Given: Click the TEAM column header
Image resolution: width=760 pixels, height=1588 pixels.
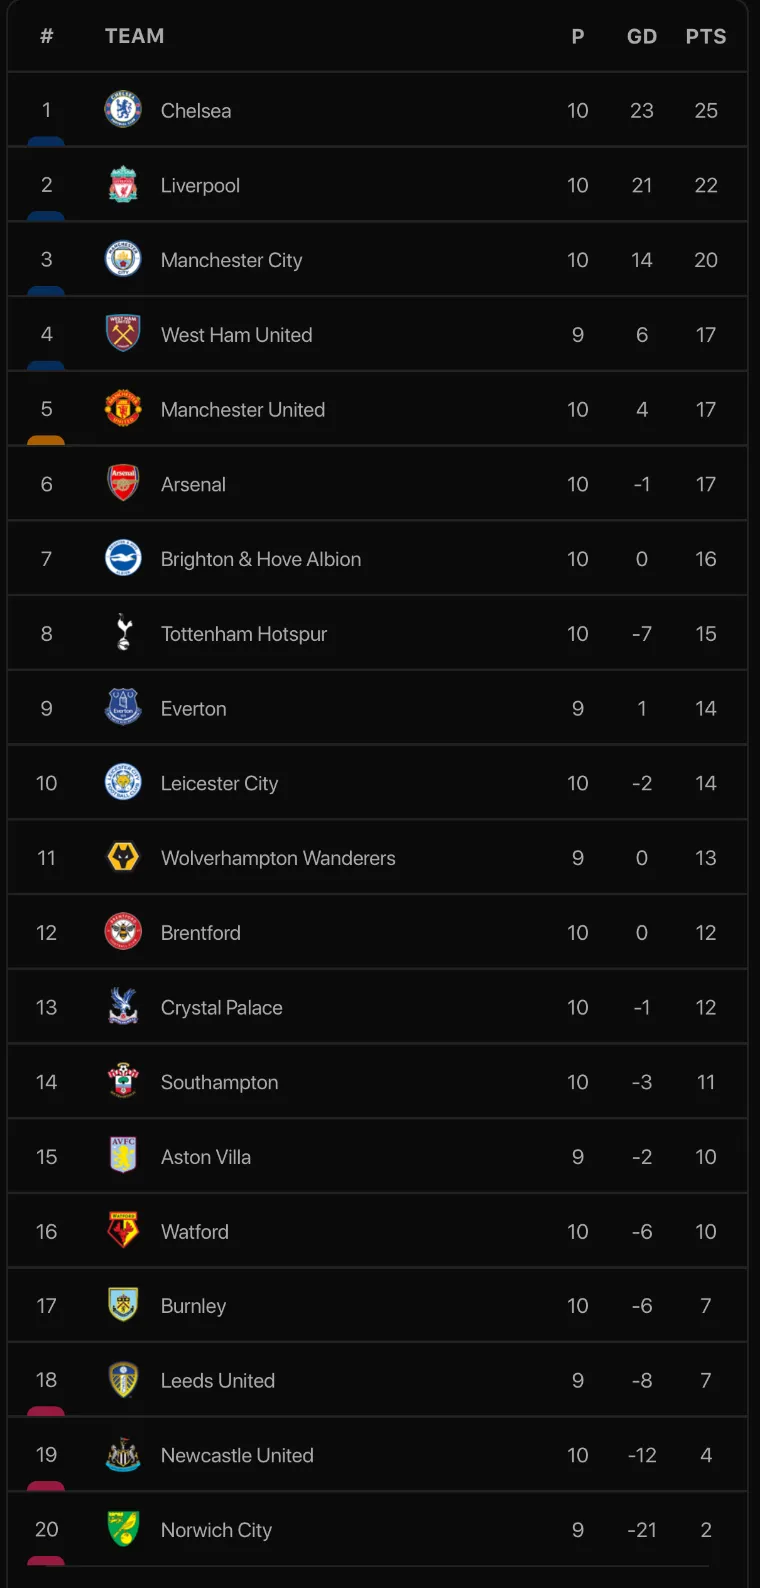Looking at the screenshot, I should tap(135, 37).
